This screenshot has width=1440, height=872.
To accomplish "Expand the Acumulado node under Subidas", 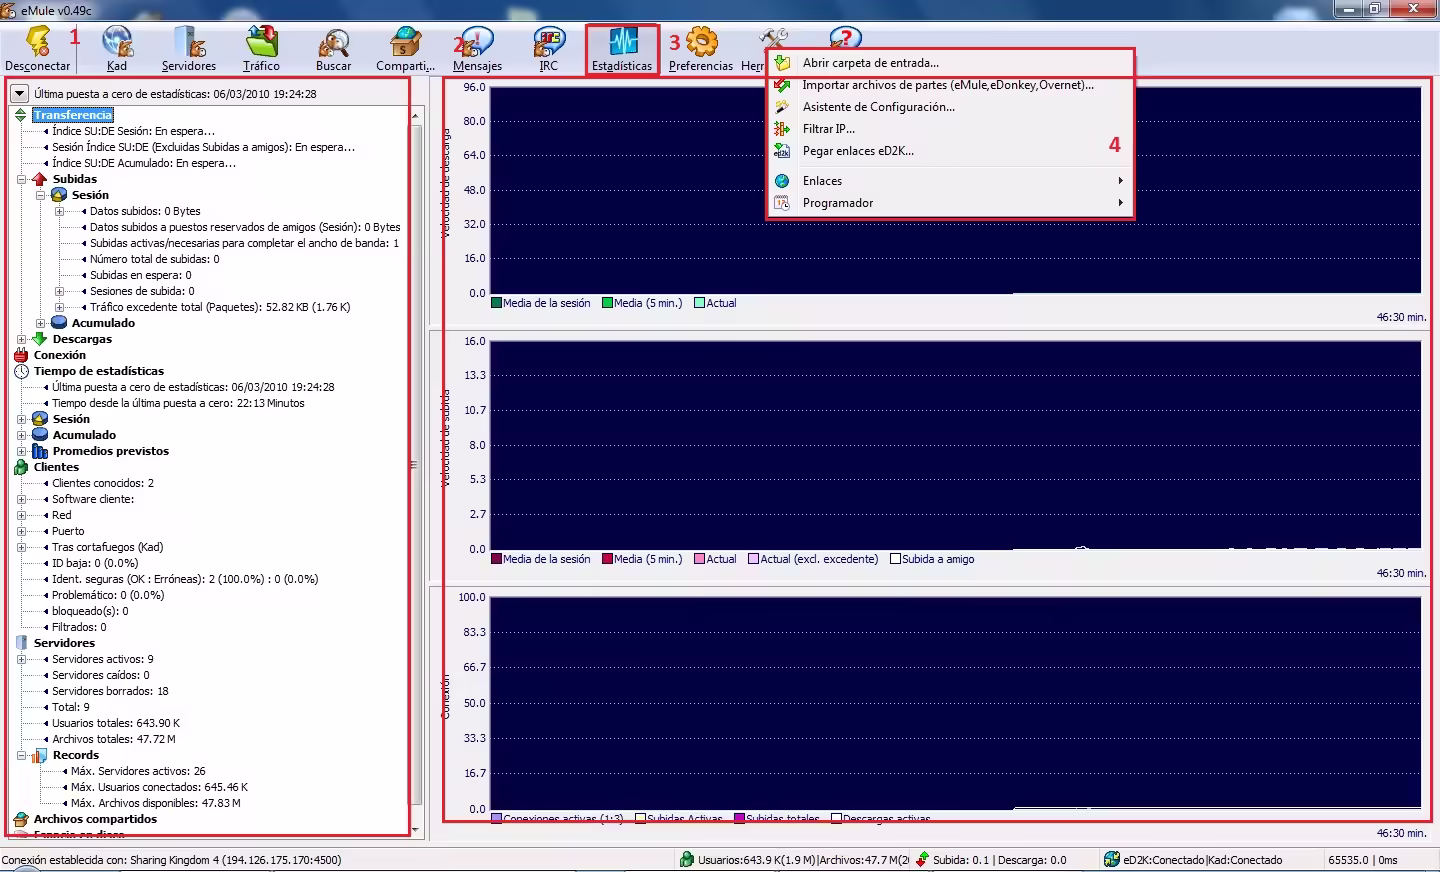I will (x=40, y=323).
